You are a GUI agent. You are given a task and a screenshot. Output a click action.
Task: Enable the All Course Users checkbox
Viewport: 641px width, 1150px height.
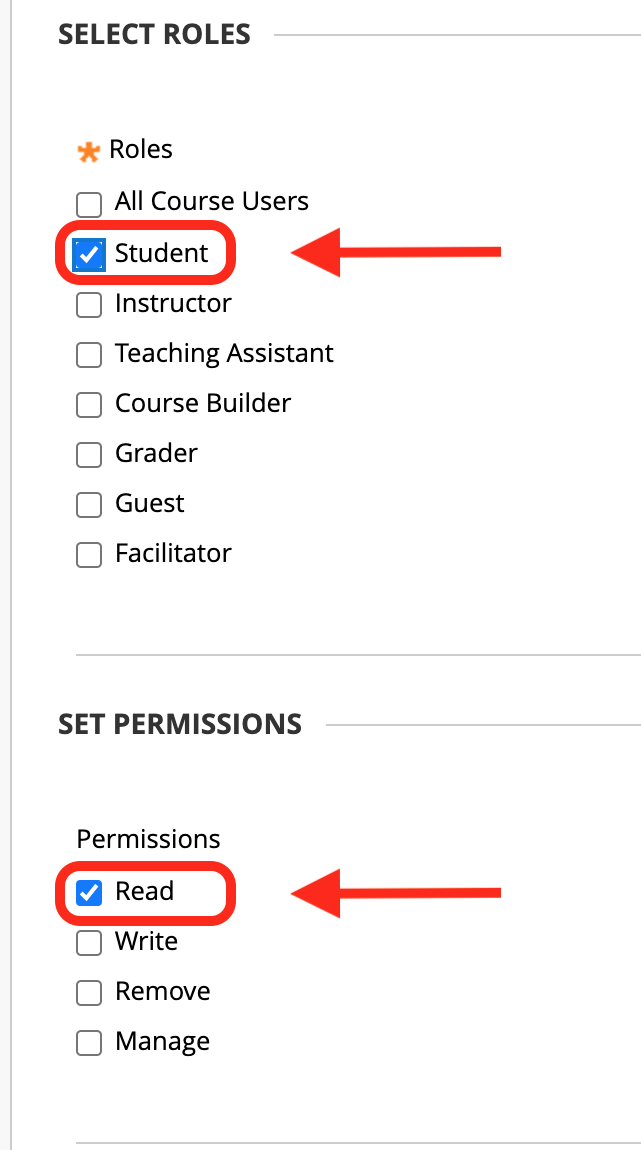[x=89, y=205]
